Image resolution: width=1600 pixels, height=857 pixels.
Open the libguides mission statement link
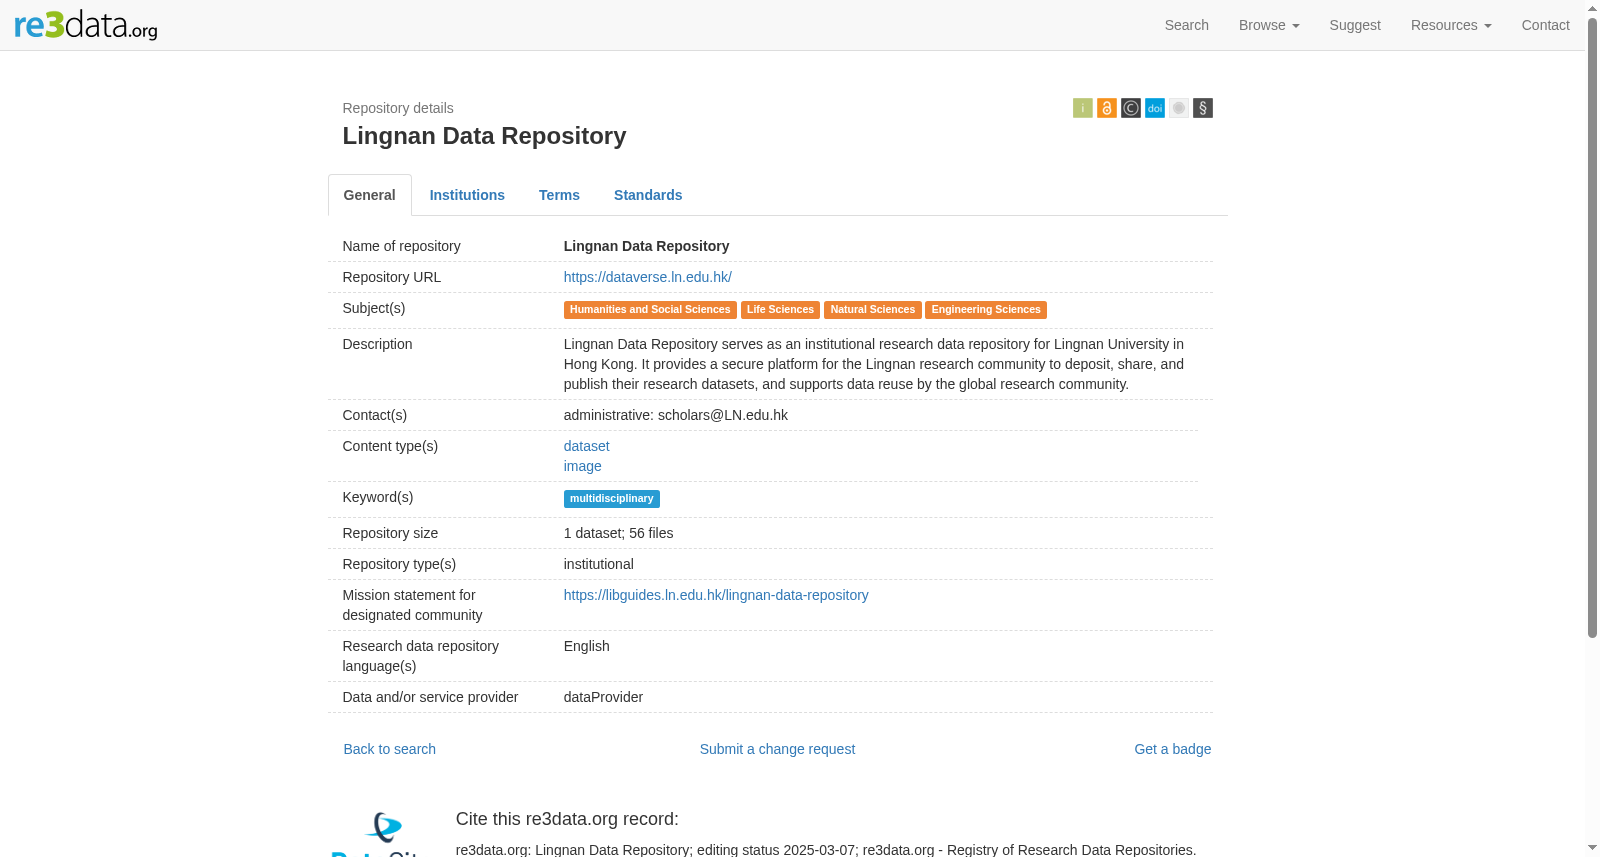coord(716,595)
